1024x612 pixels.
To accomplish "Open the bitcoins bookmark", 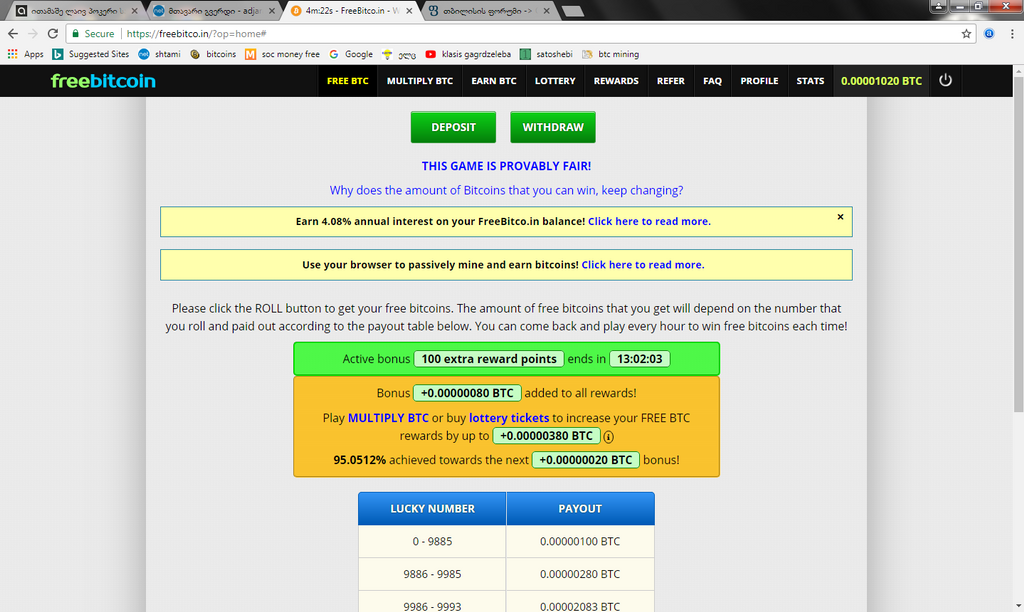I will (x=213, y=54).
